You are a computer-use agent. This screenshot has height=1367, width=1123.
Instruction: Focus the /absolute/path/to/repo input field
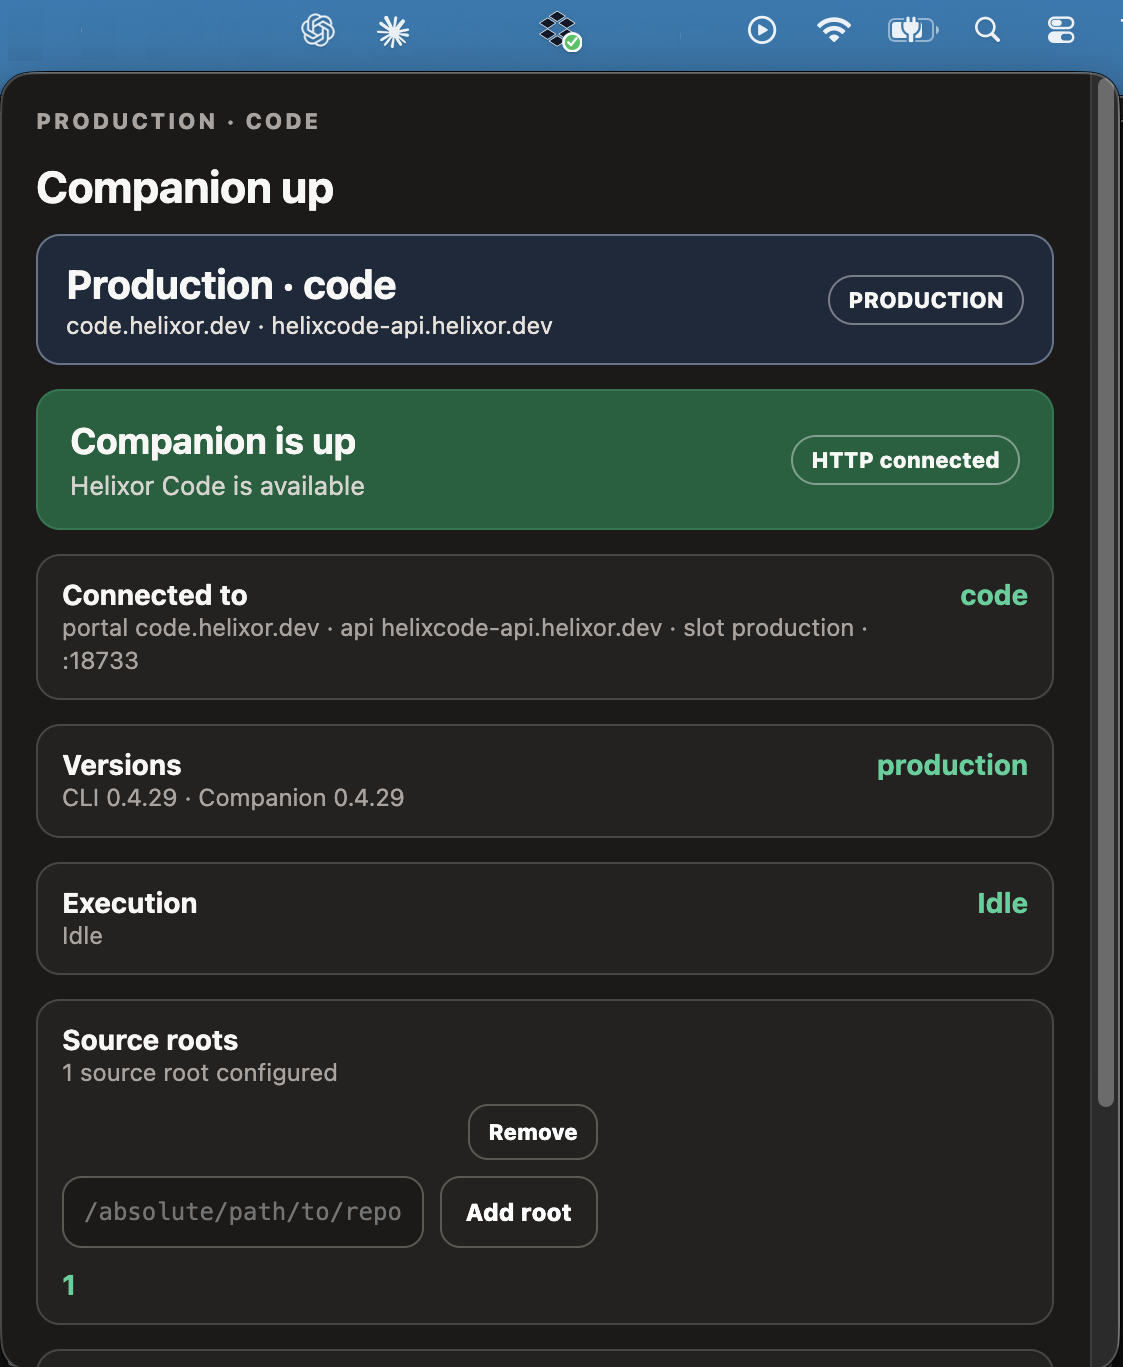click(x=243, y=1212)
